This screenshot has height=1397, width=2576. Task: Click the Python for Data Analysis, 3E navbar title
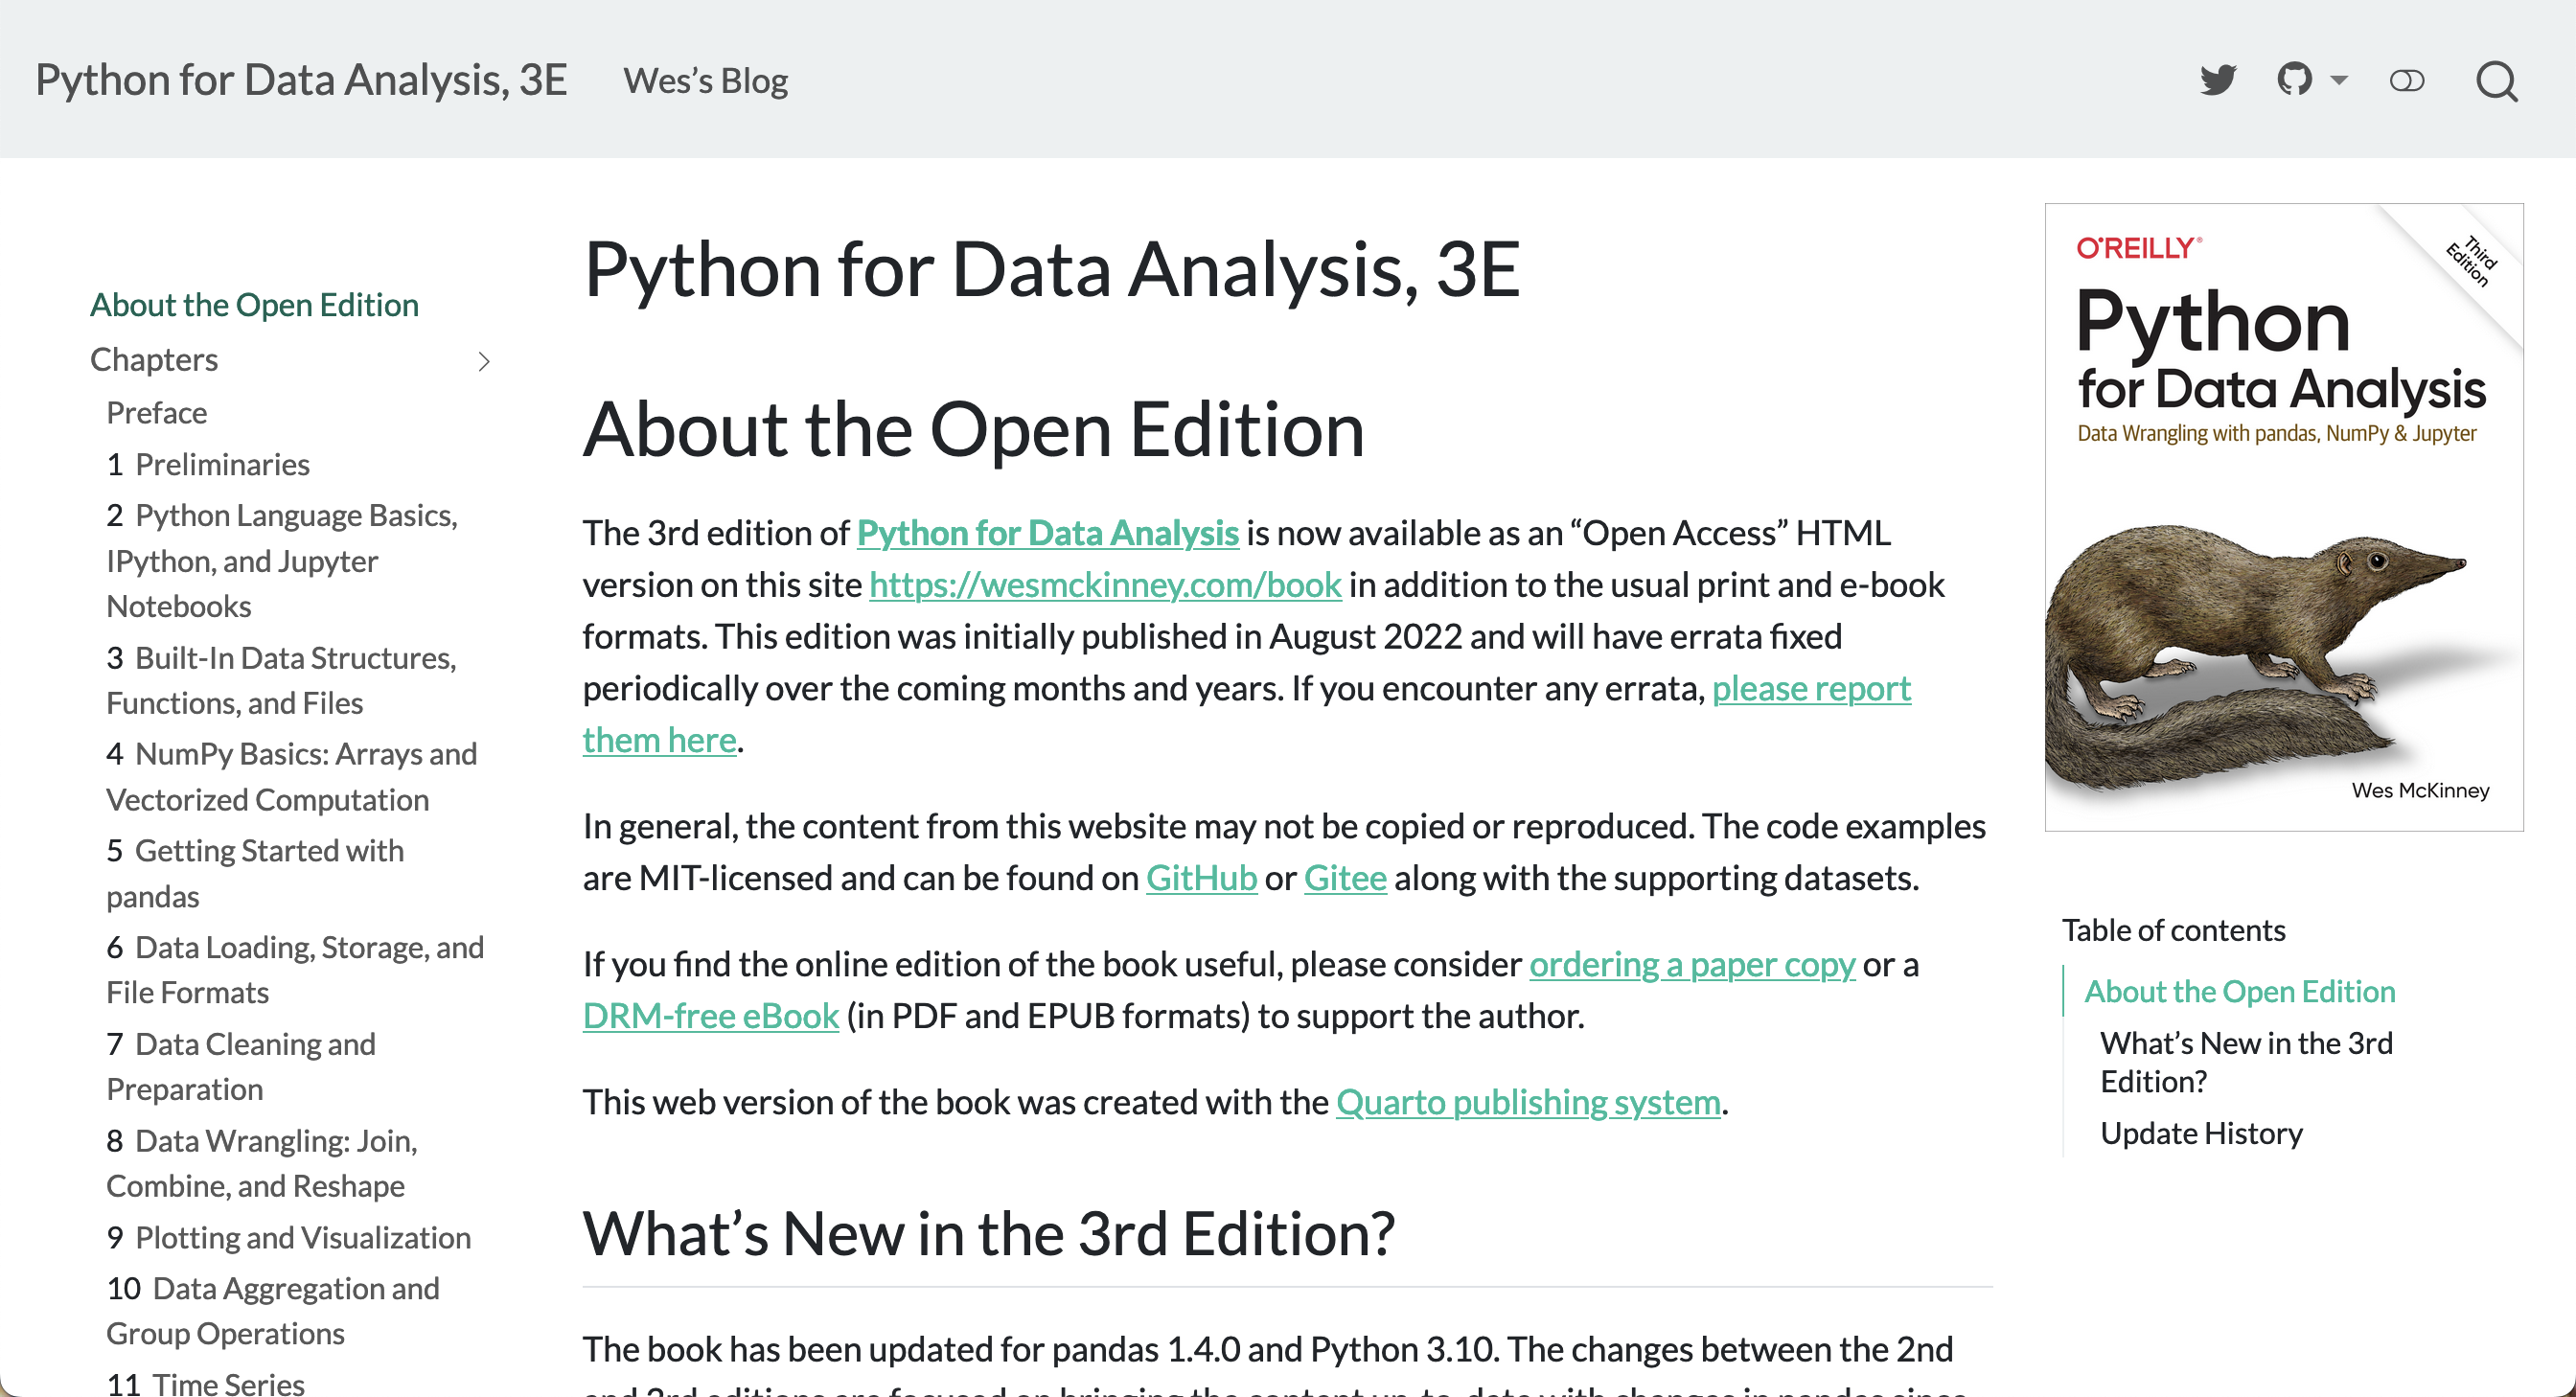click(x=301, y=80)
